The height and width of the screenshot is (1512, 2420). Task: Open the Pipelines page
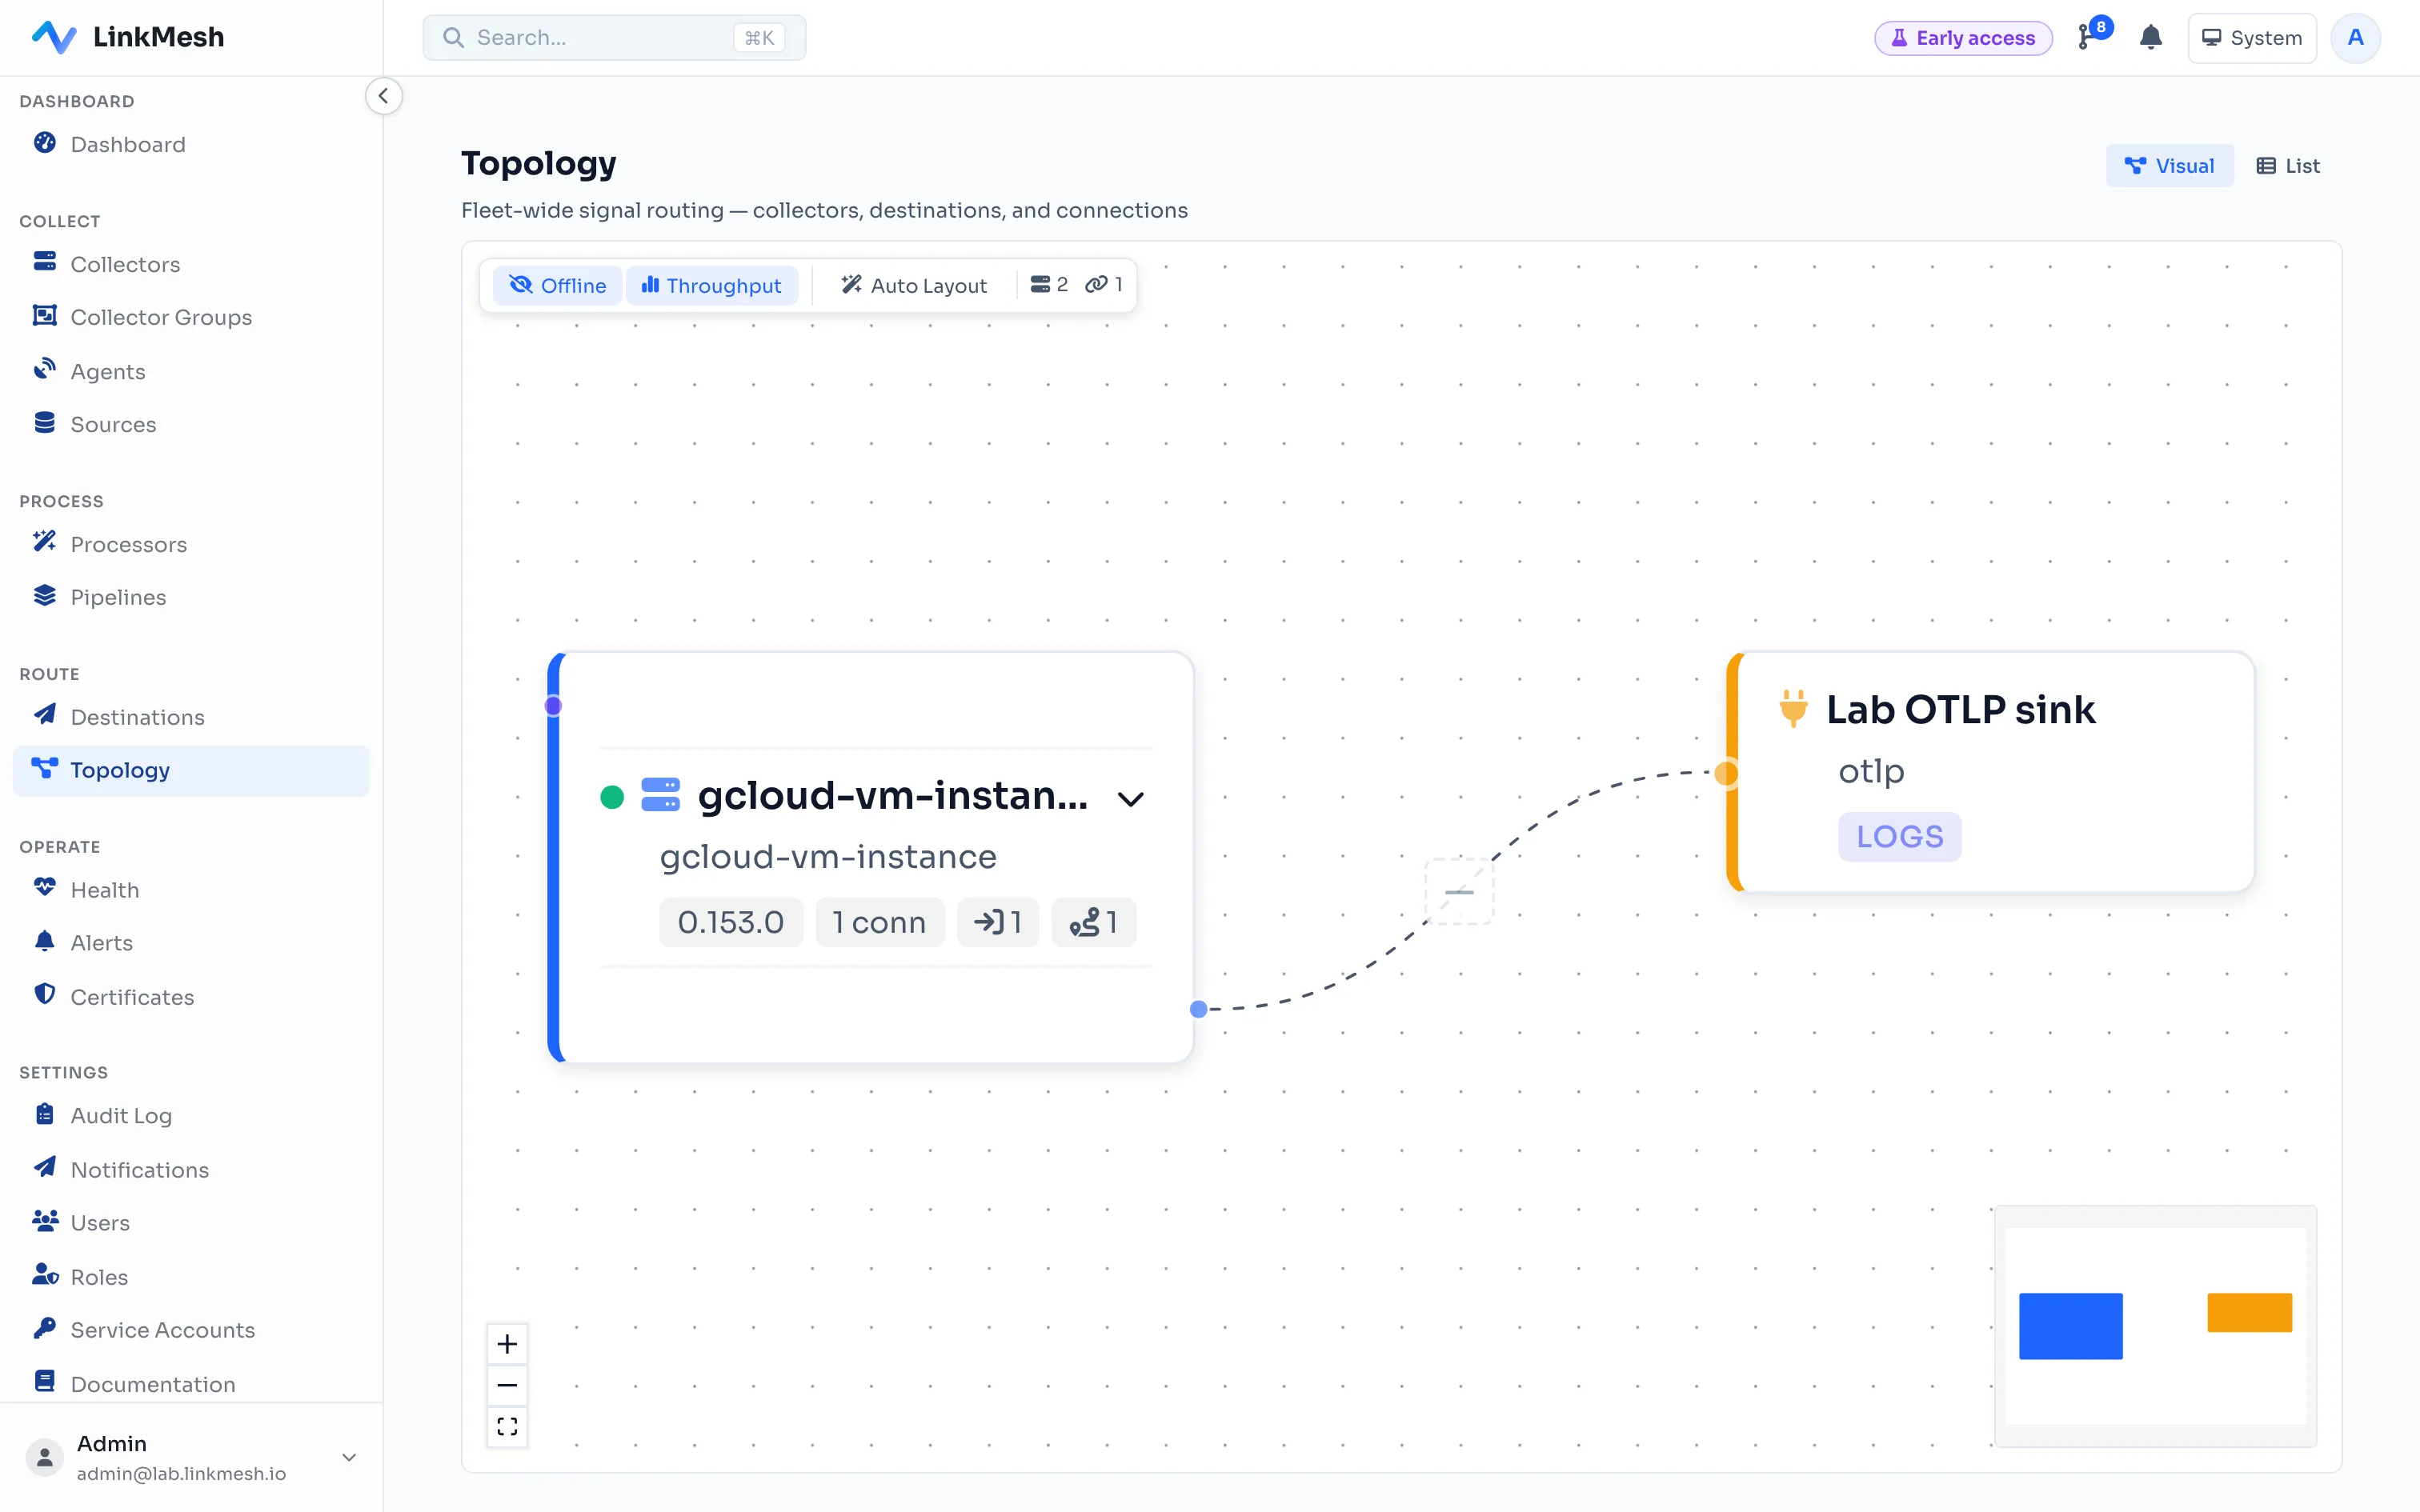pos(191,597)
